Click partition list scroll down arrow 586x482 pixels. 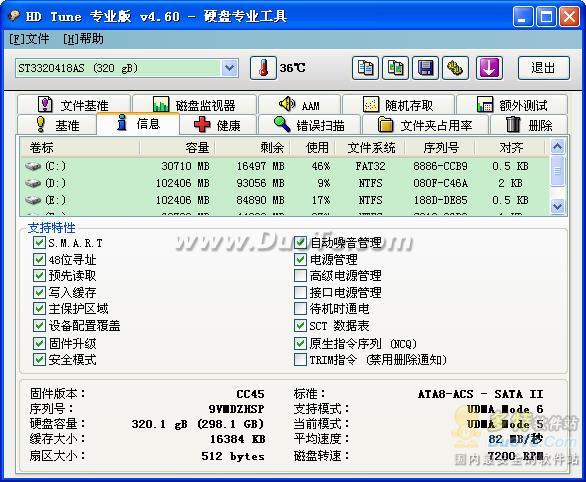(x=558, y=206)
